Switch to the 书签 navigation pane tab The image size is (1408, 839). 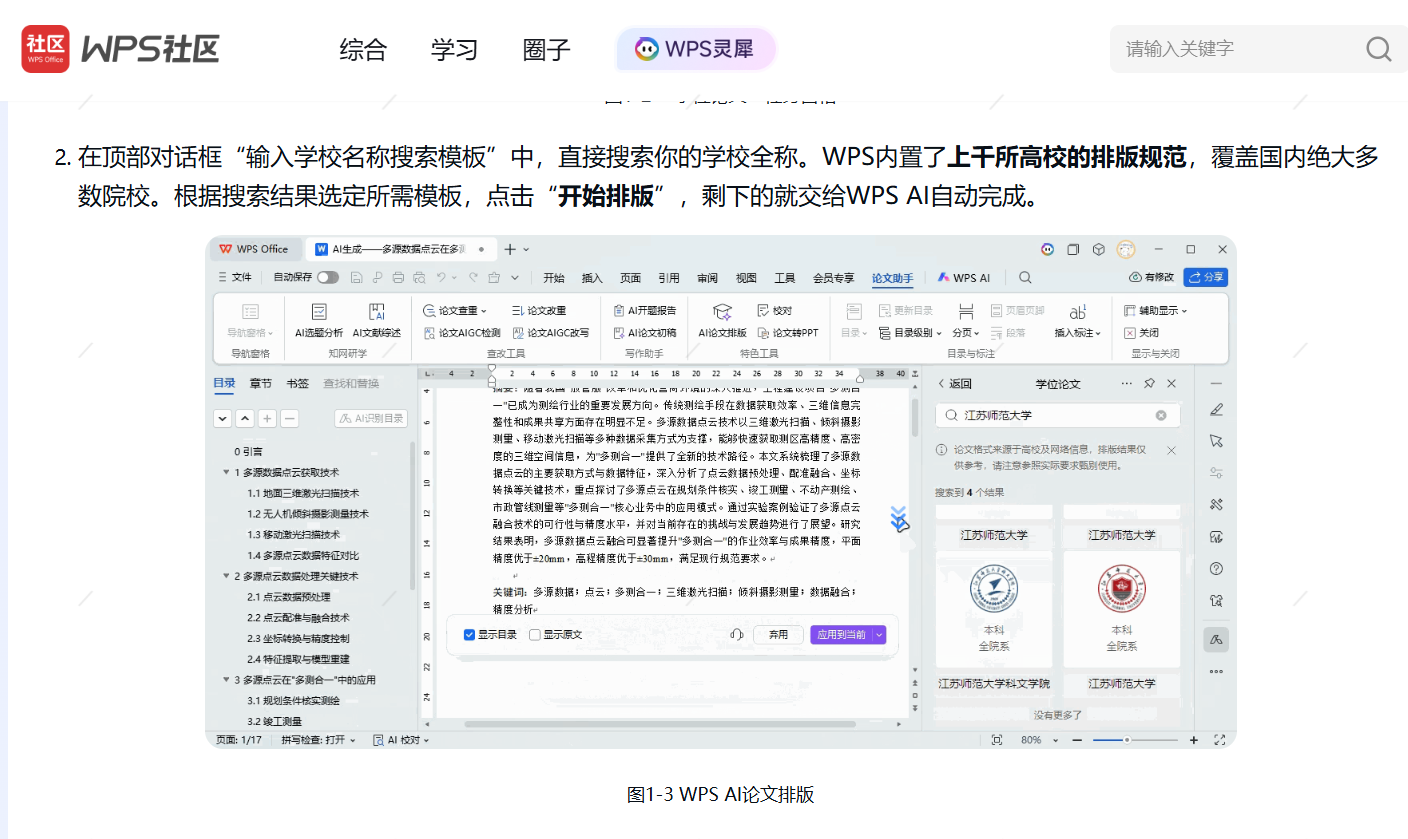(297, 384)
